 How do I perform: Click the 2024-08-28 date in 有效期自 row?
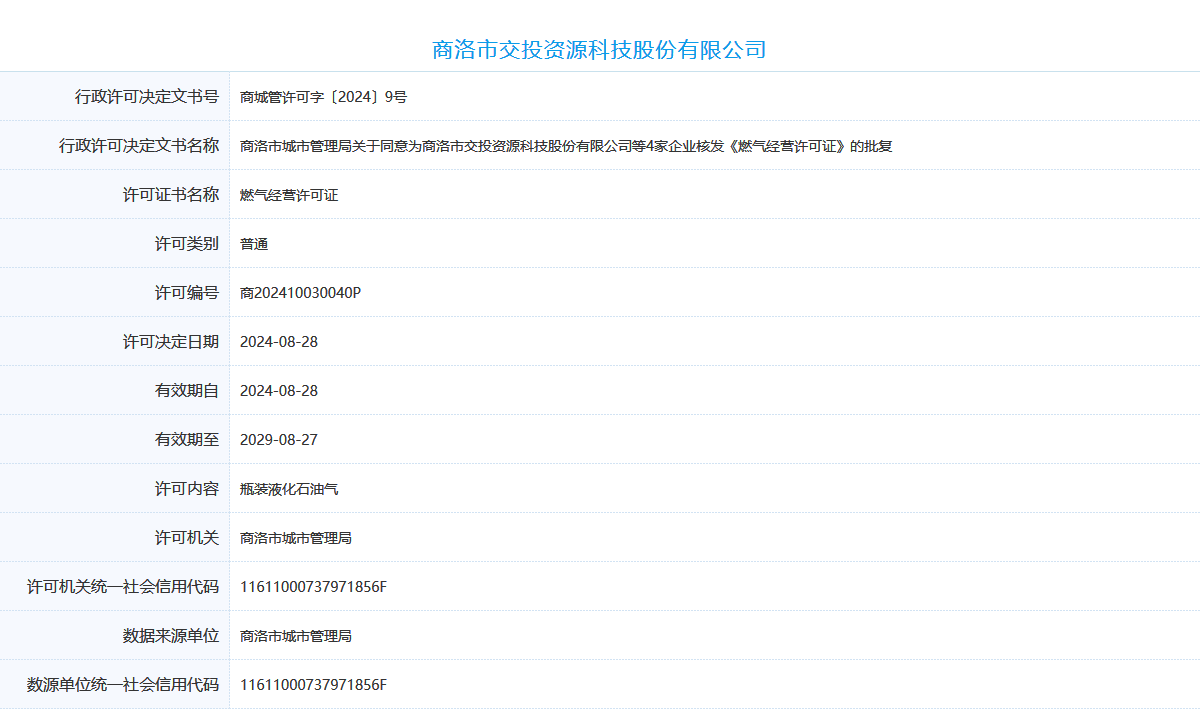[279, 391]
